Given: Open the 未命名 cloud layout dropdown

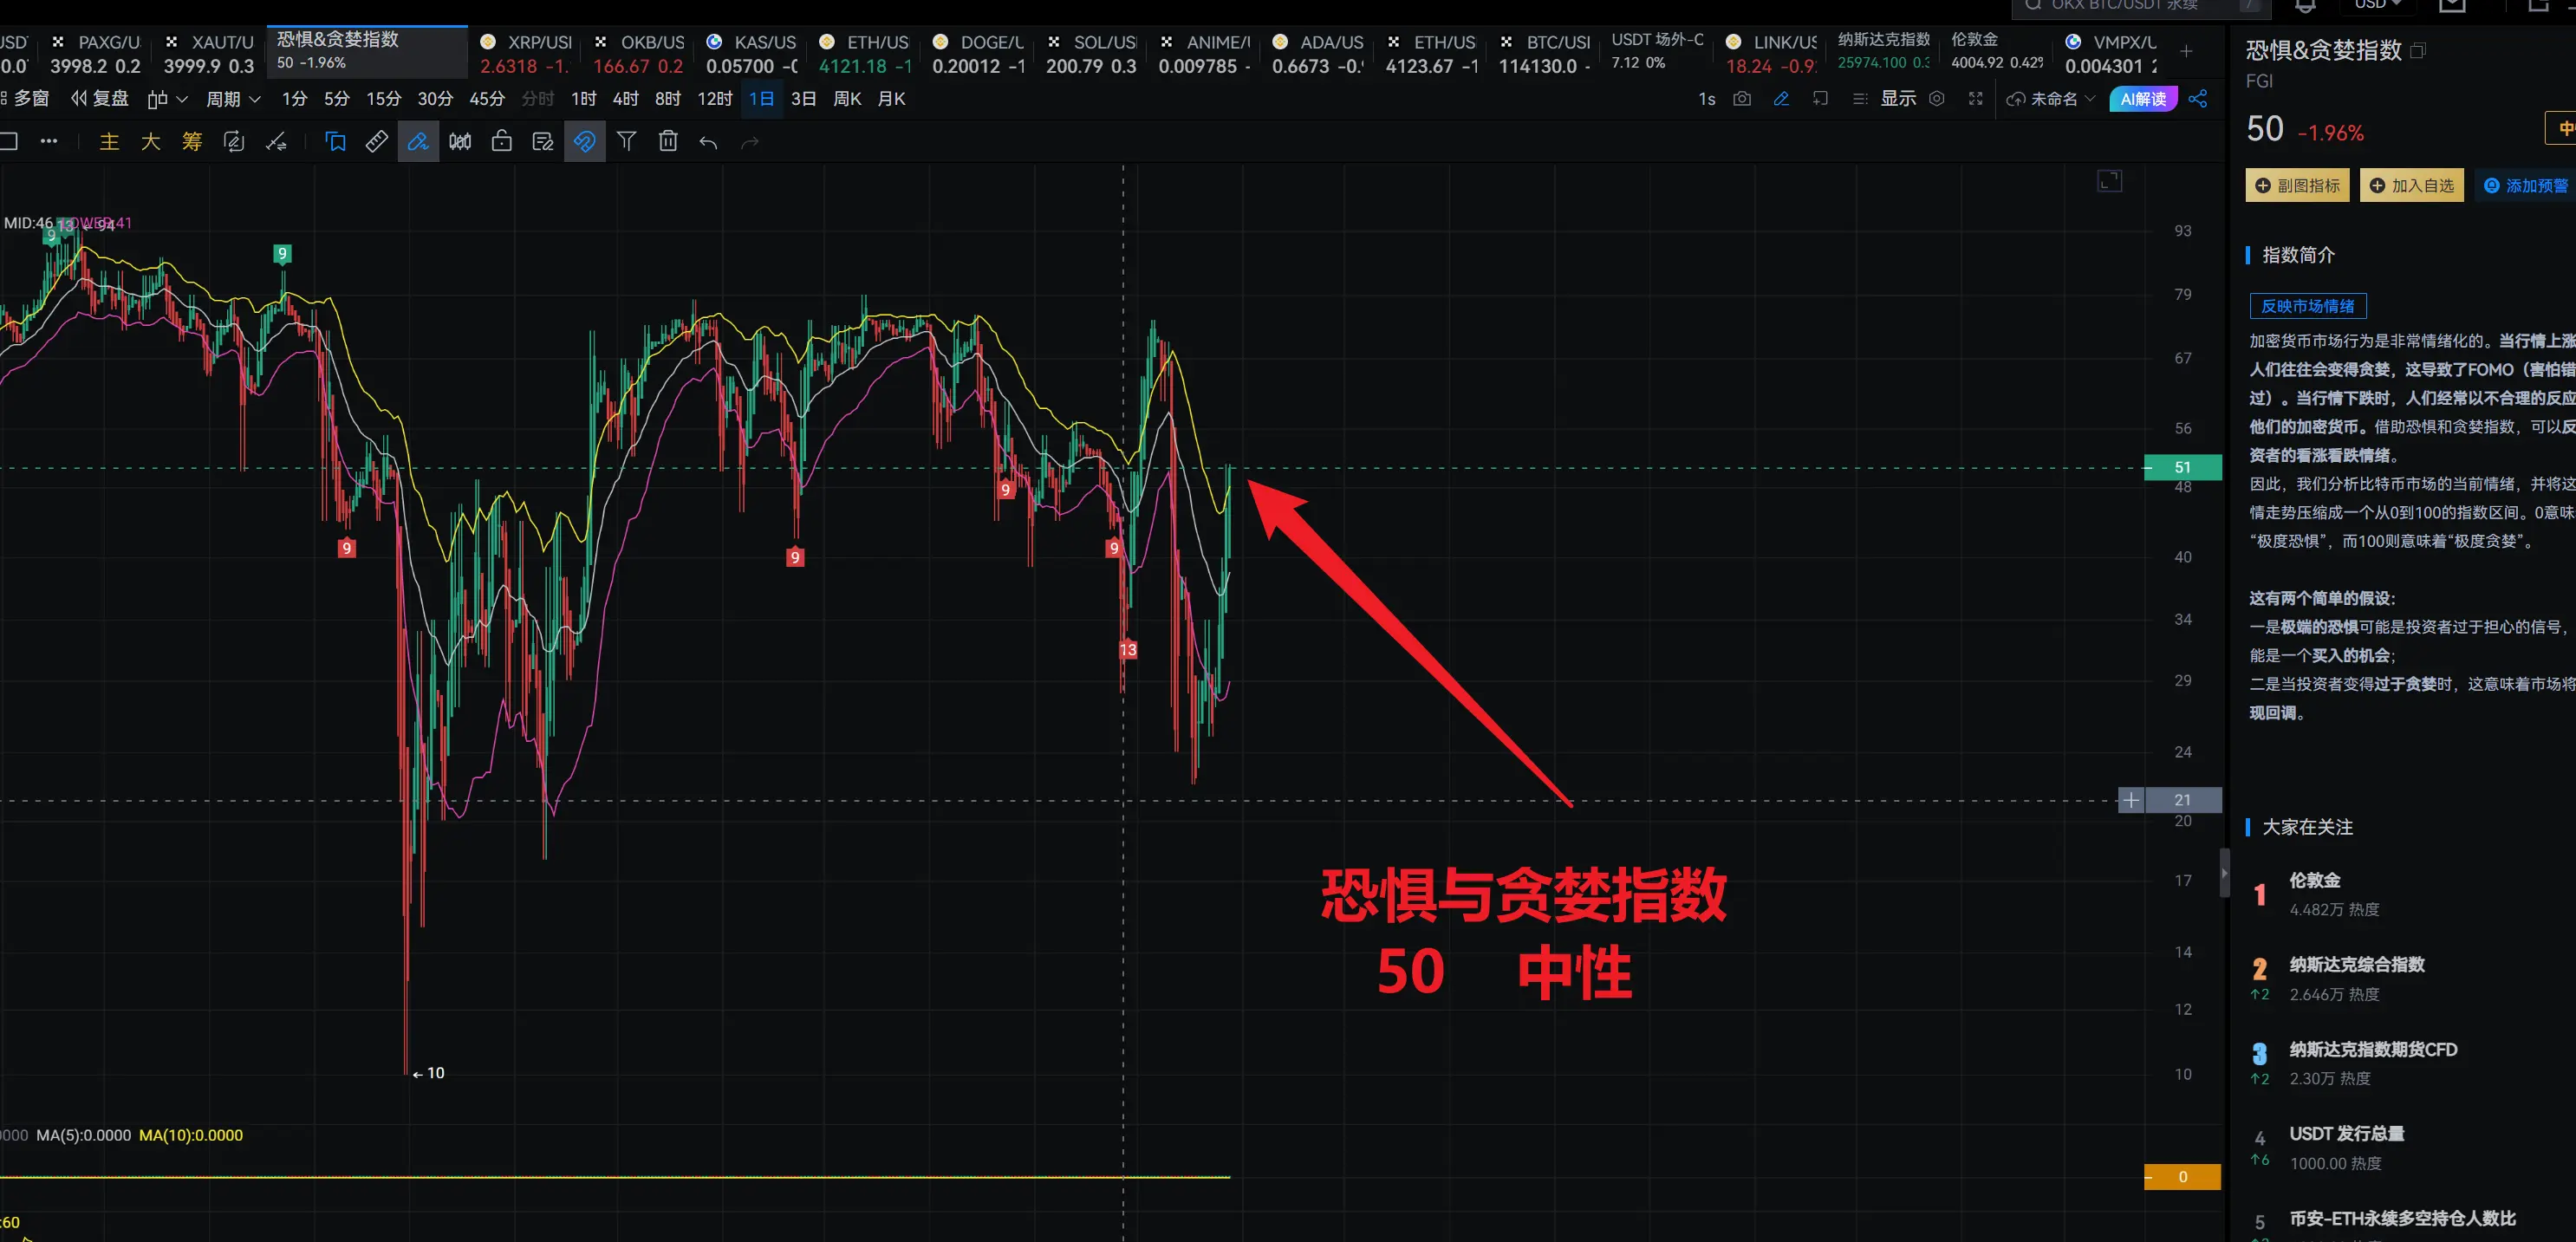Looking at the screenshot, I should (x=2050, y=99).
